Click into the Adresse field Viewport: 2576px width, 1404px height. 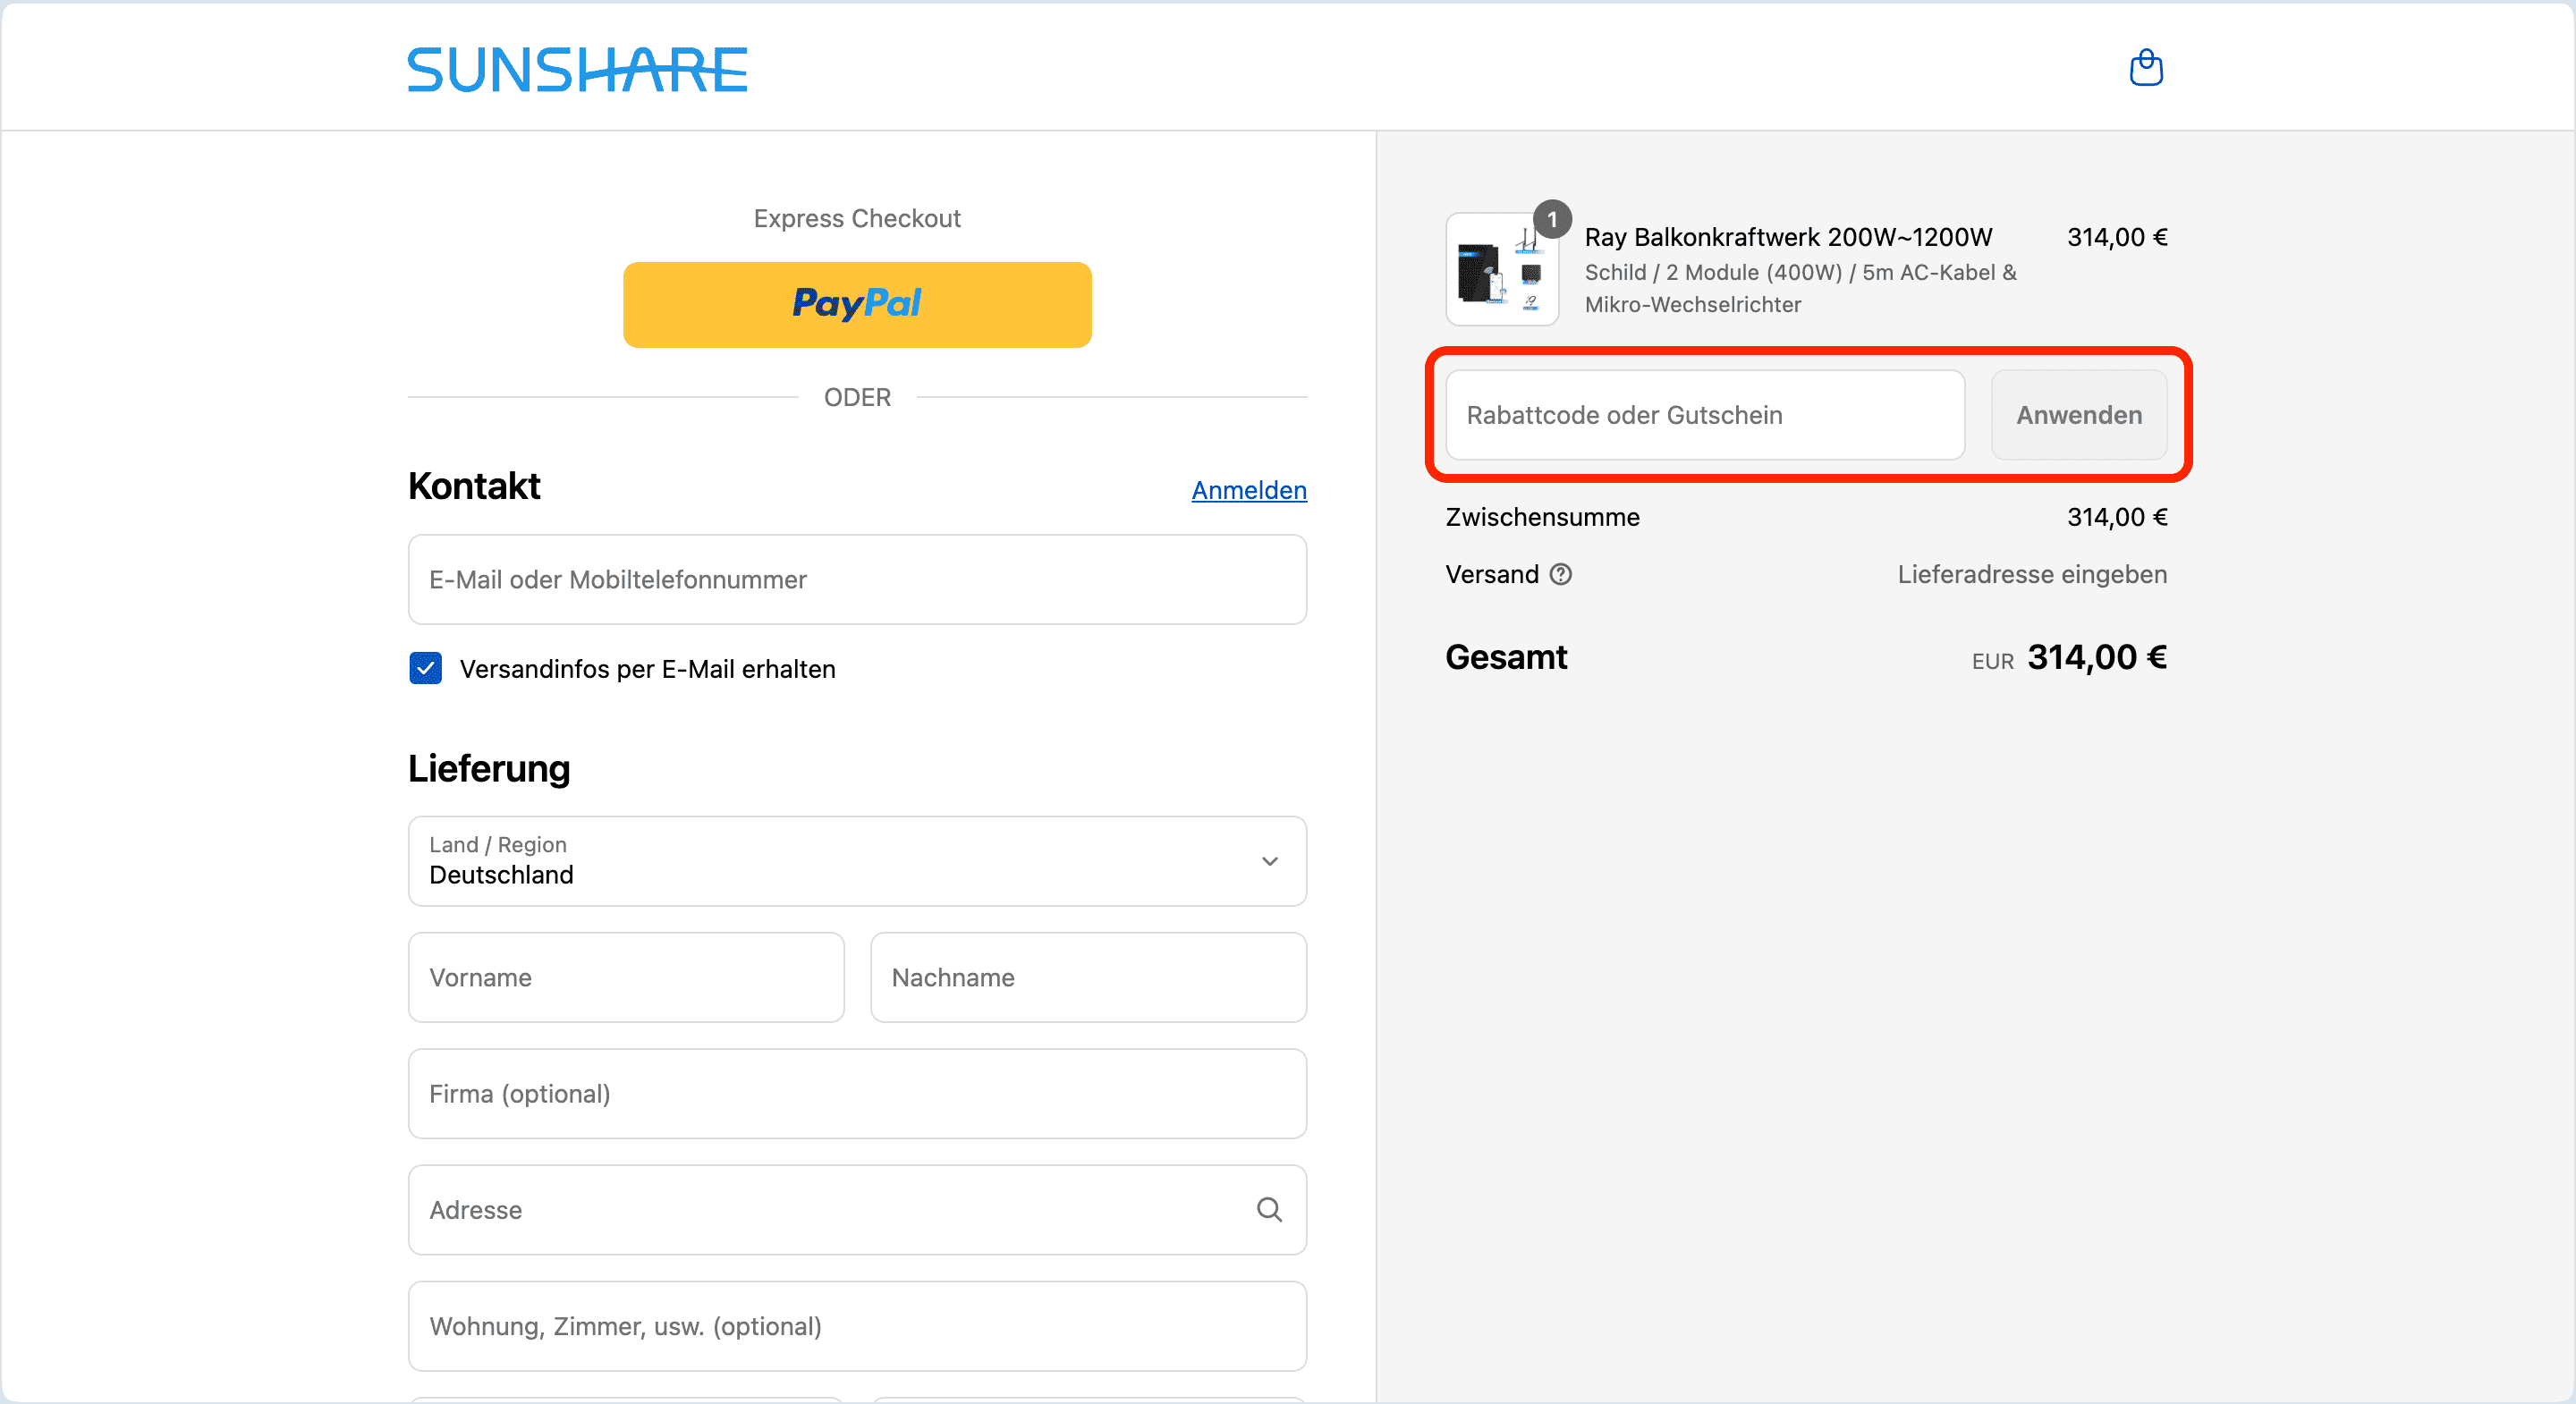857,1210
